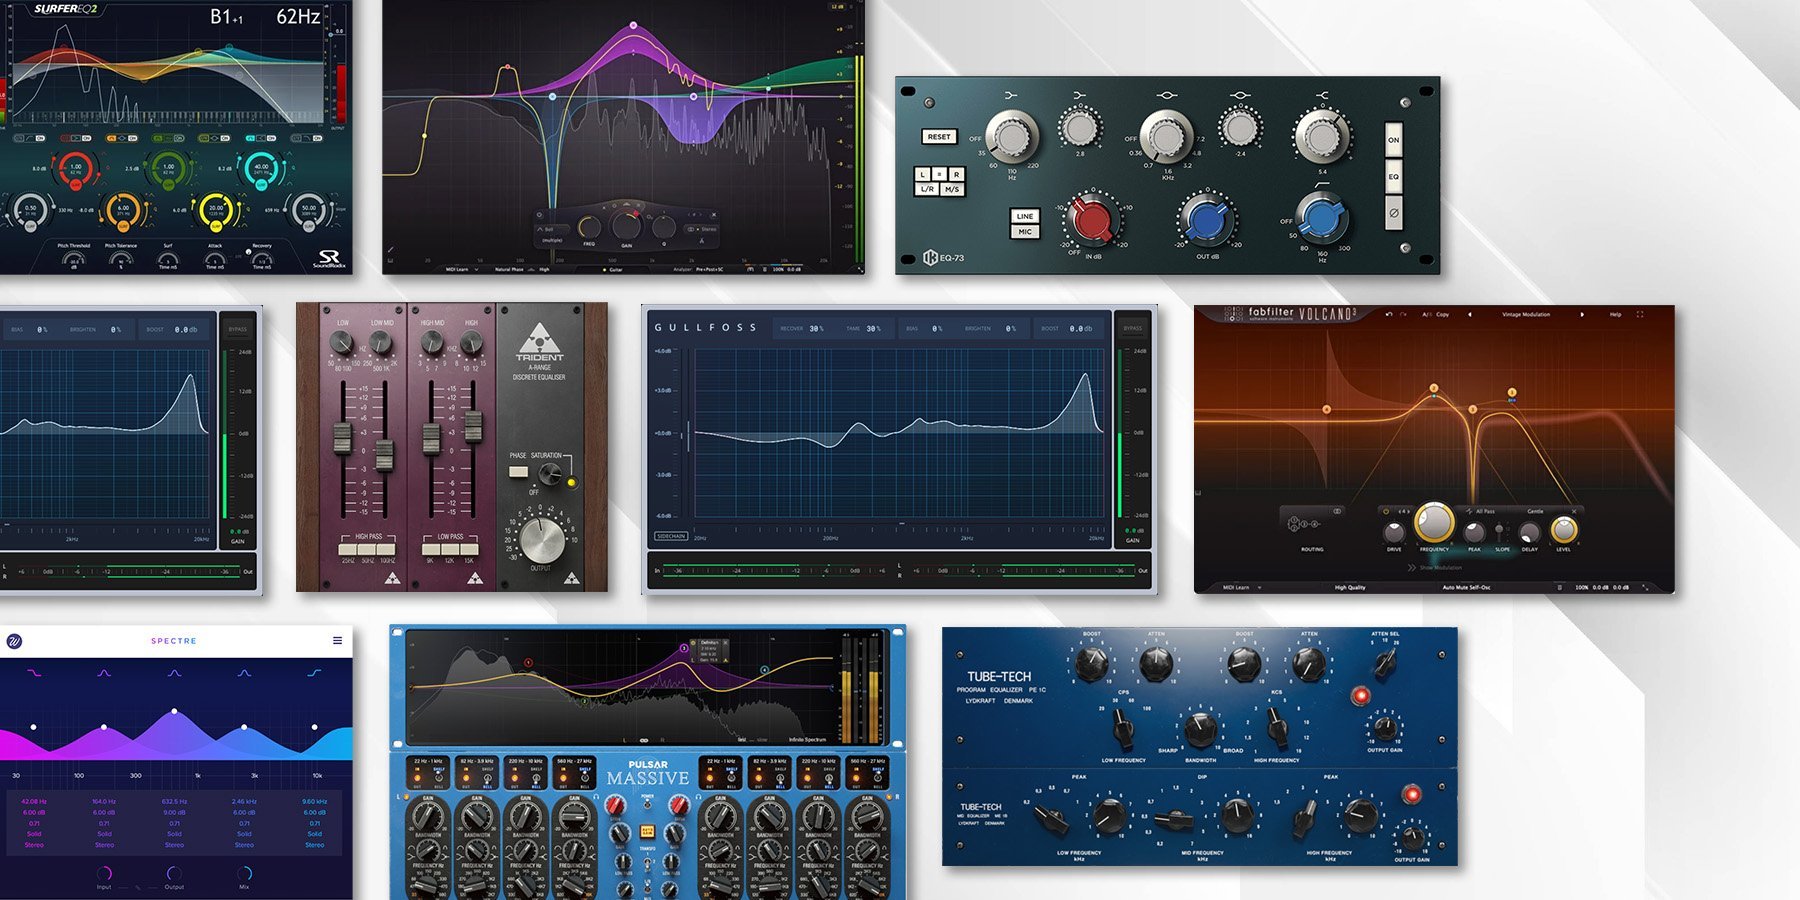This screenshot has width=1800, height=900.
Task: Click the Volcano undo arrow icon
Action: [x=1389, y=314]
